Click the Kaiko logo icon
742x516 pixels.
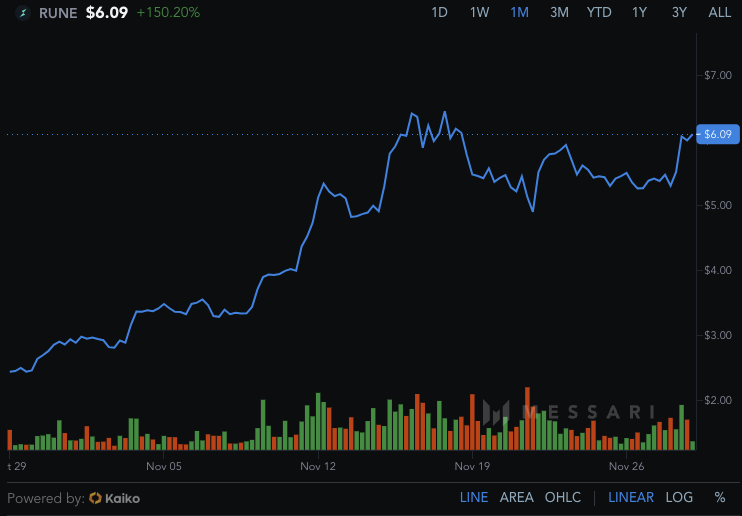[x=95, y=498]
